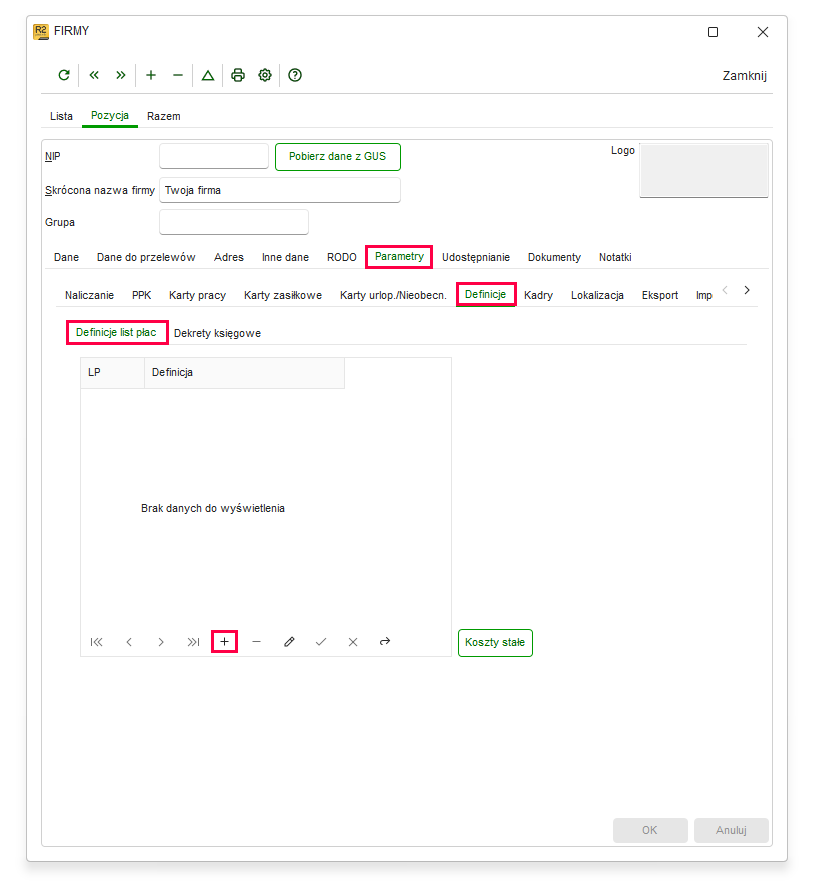The height and width of the screenshot is (883, 813).
Task: Open the Dane do przelewów tab
Action: pyautogui.click(x=146, y=257)
